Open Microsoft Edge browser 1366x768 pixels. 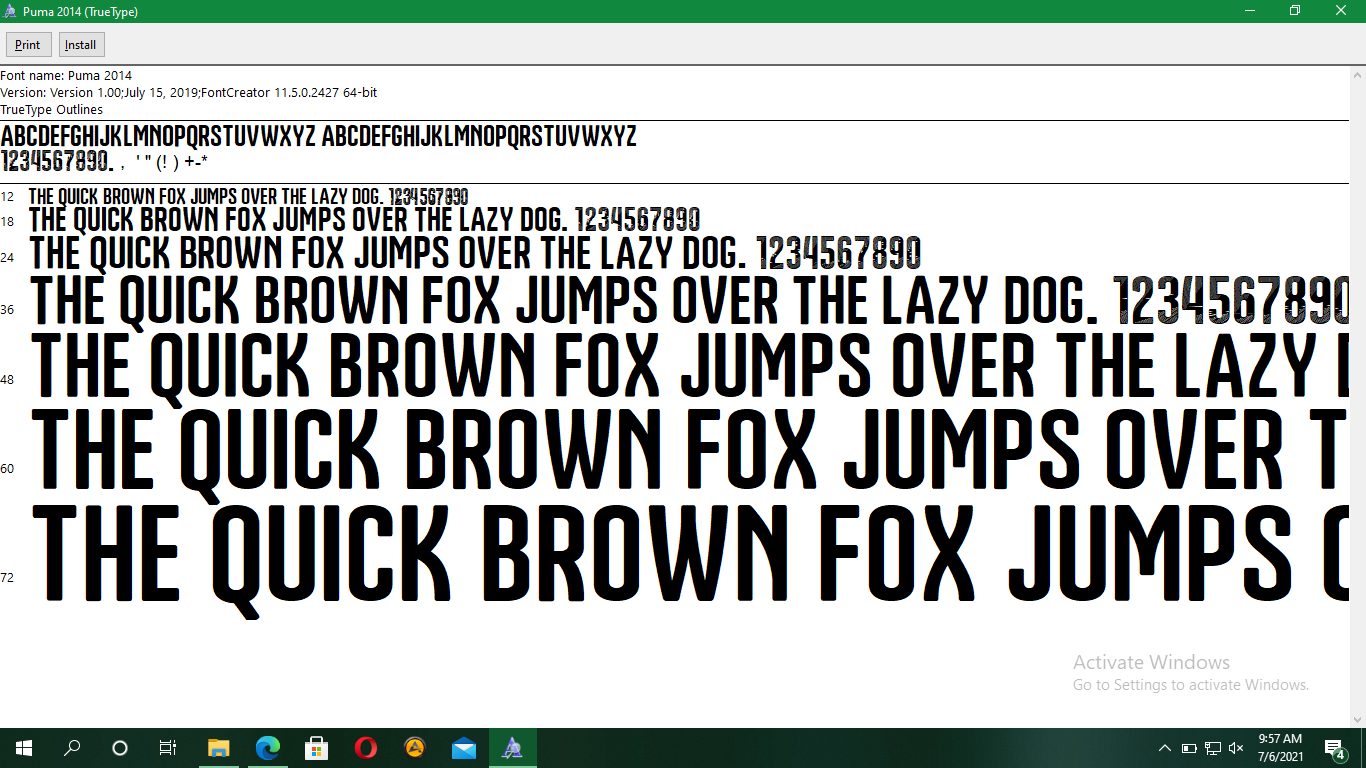pos(267,747)
